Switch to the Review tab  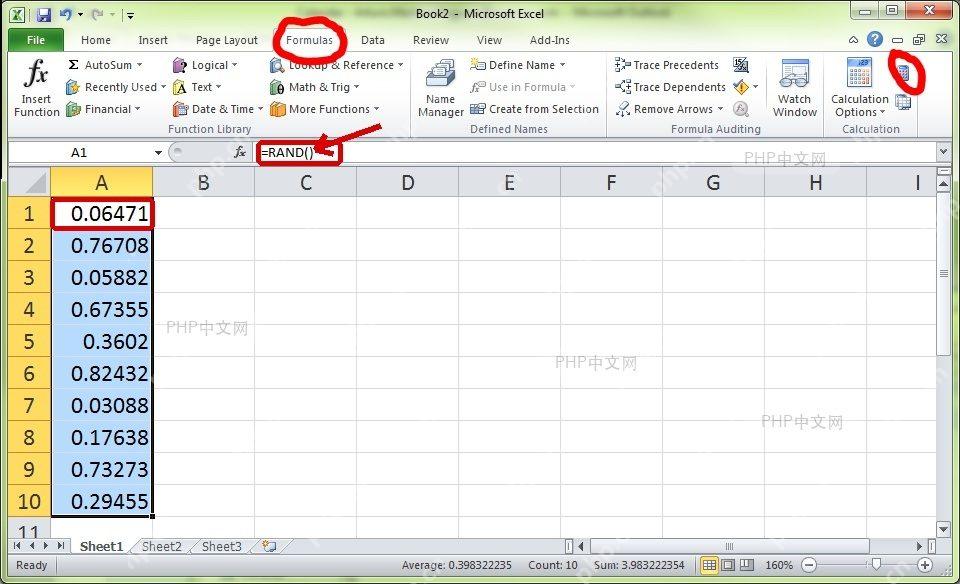click(430, 40)
